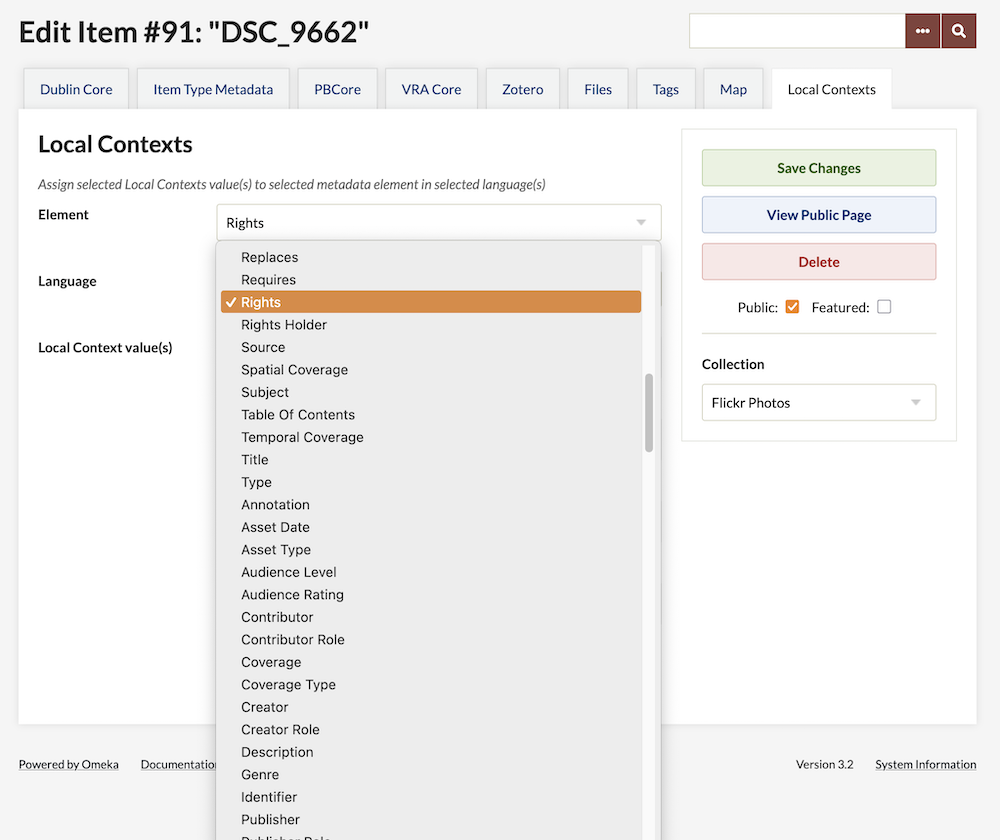Switch to the Dublin Core tab
The image size is (1000, 840).
coord(76,89)
